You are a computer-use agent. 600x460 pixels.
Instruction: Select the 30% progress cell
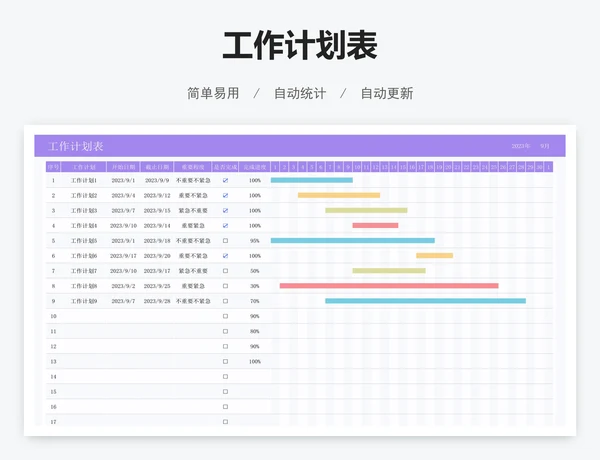(255, 286)
